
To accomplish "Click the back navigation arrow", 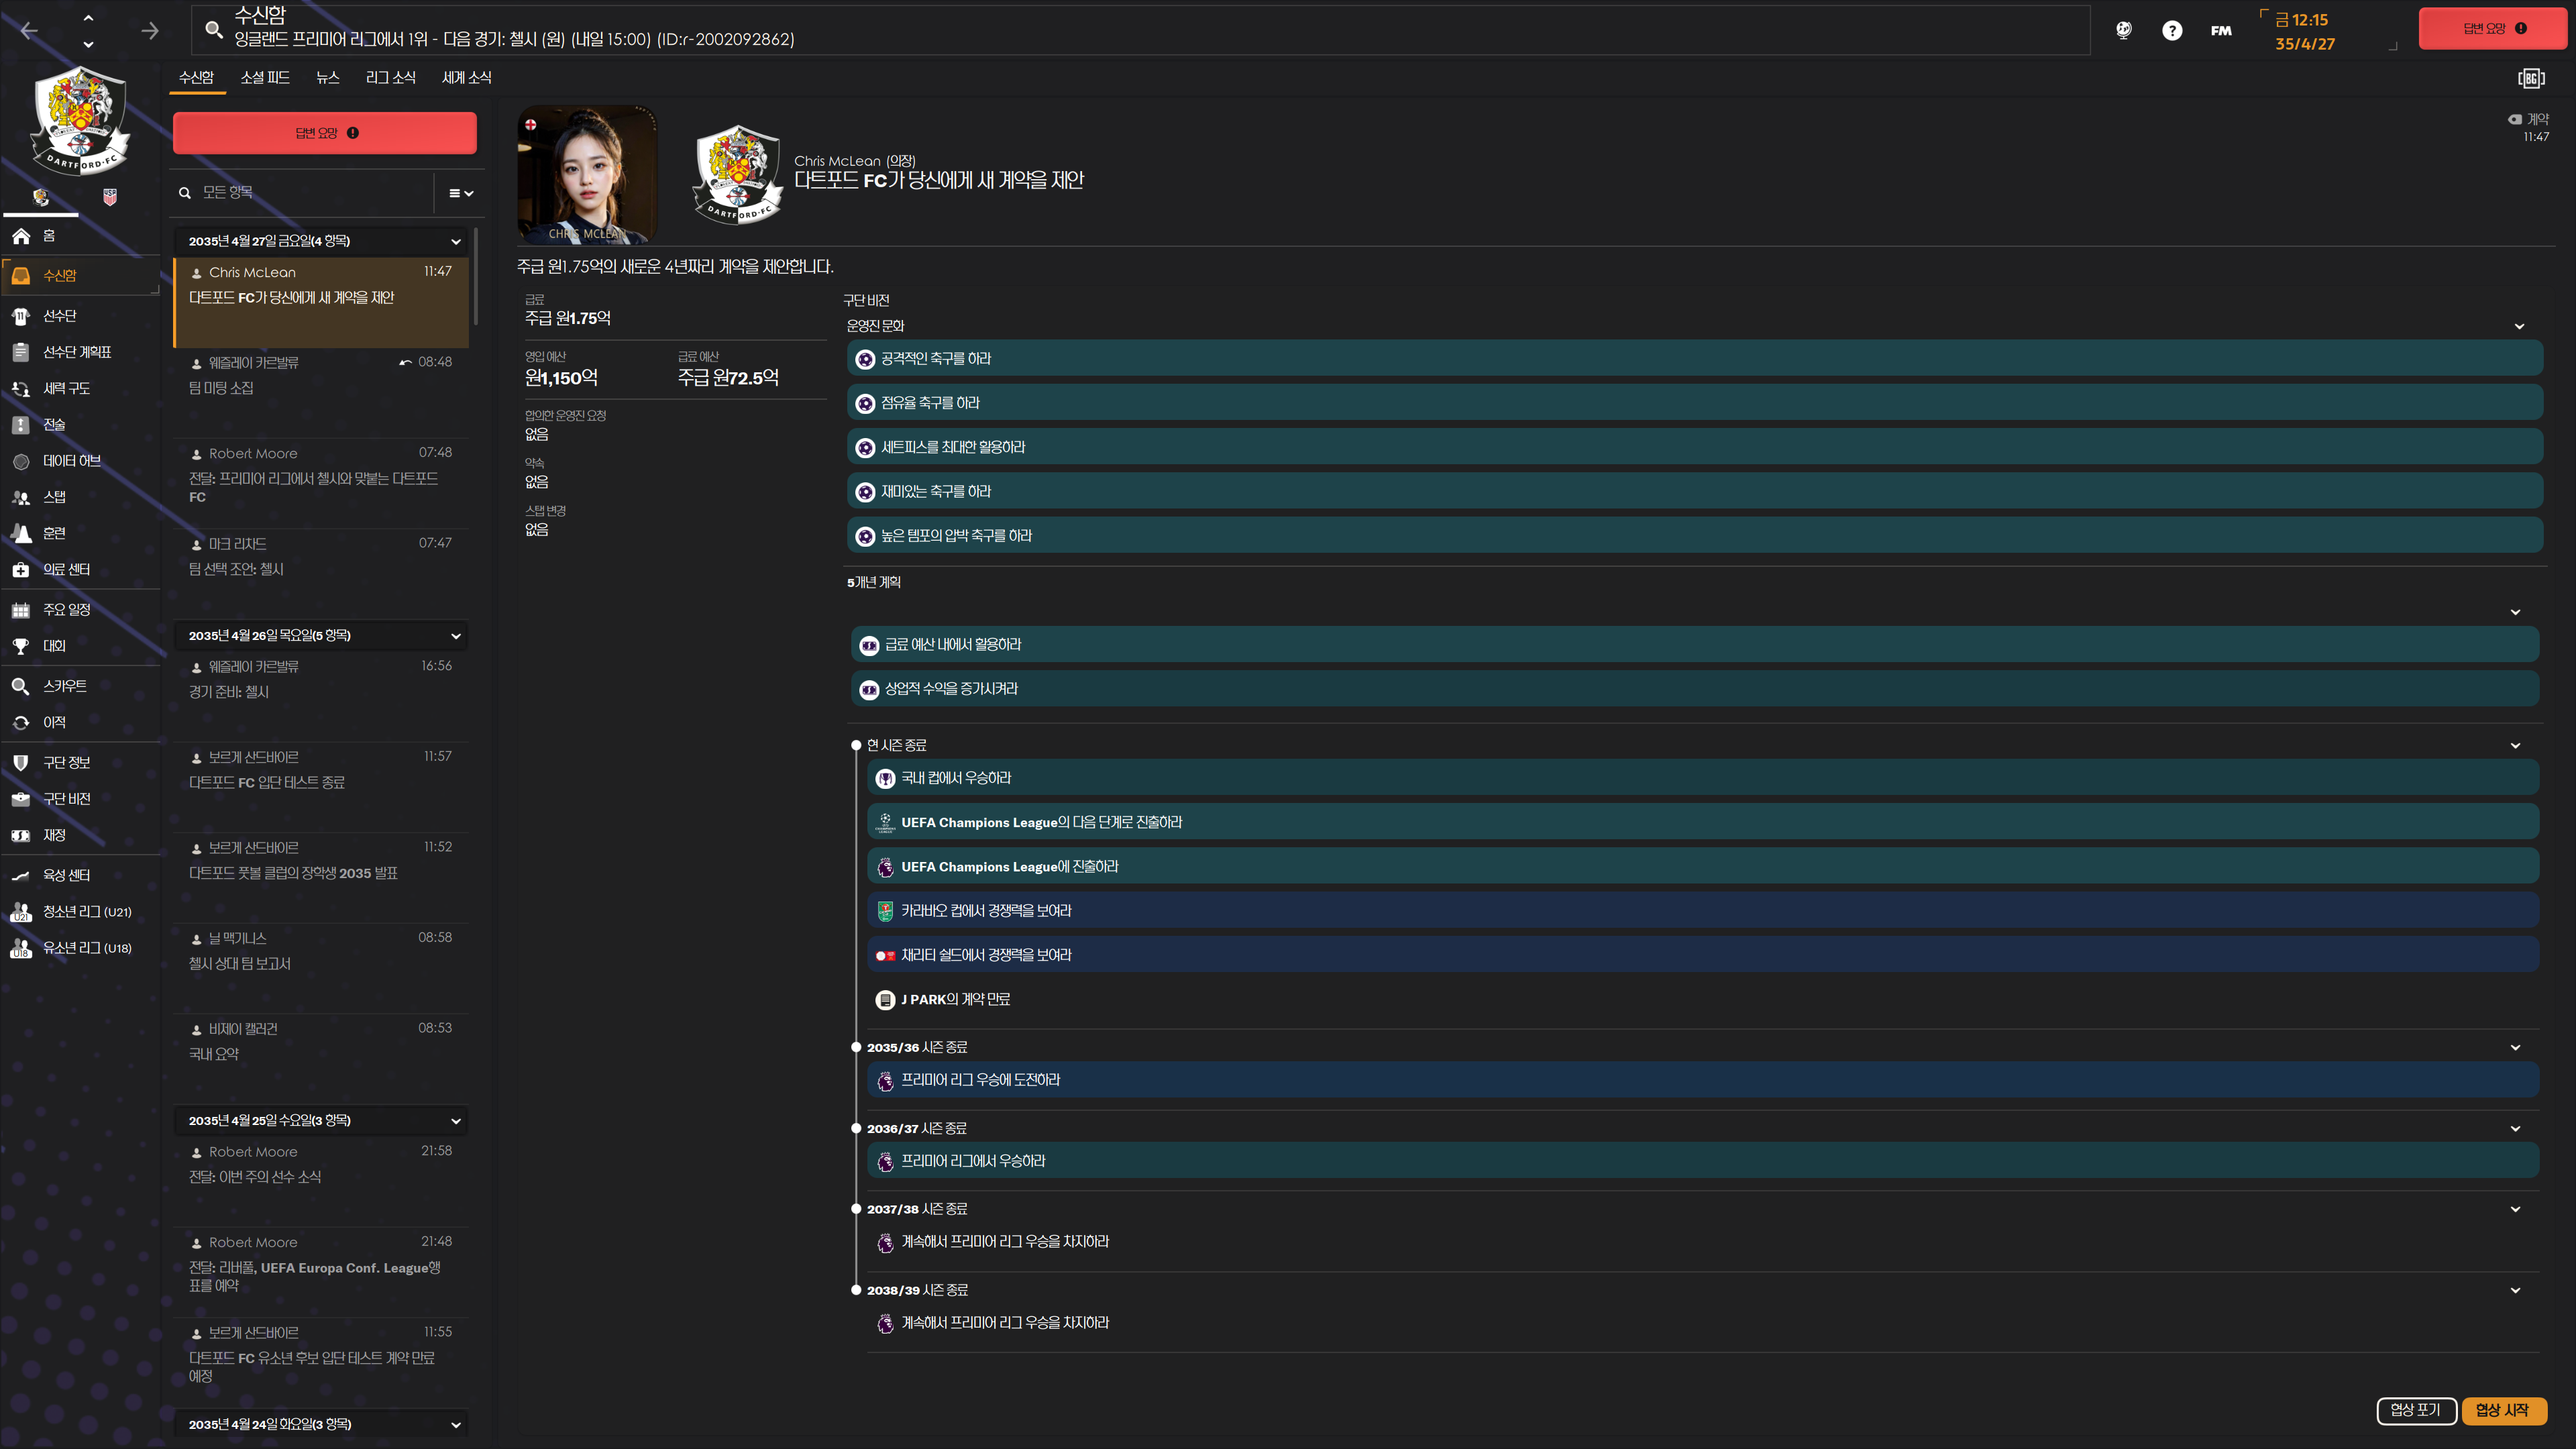I will (29, 31).
